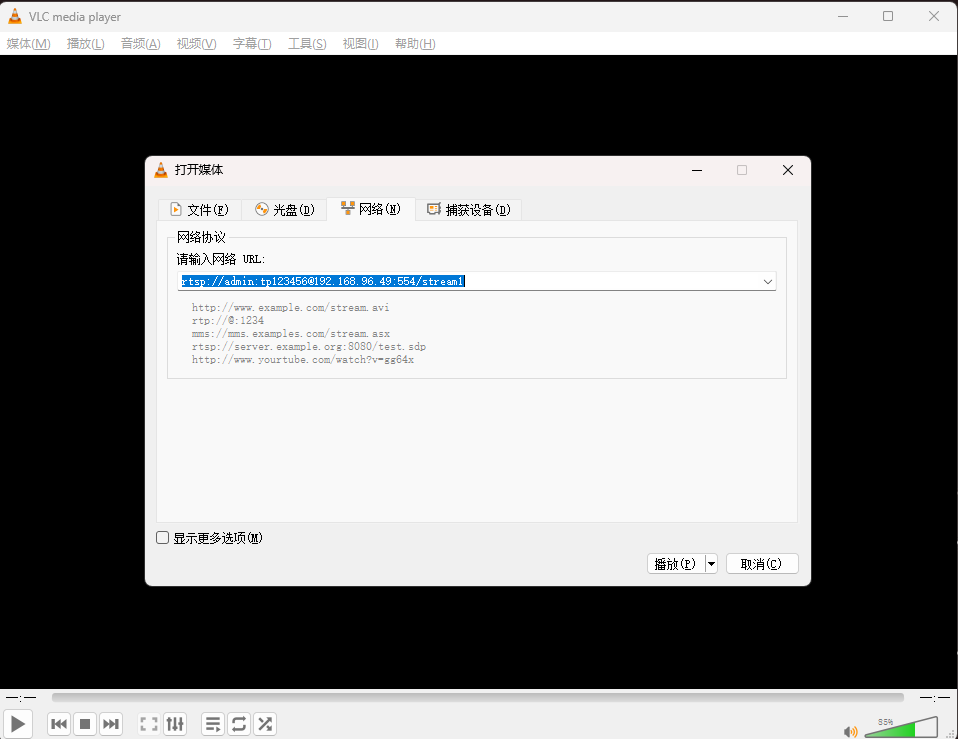Screen dimensions: 958x739
Task: Open the 视频(V) menu
Action: coord(196,43)
